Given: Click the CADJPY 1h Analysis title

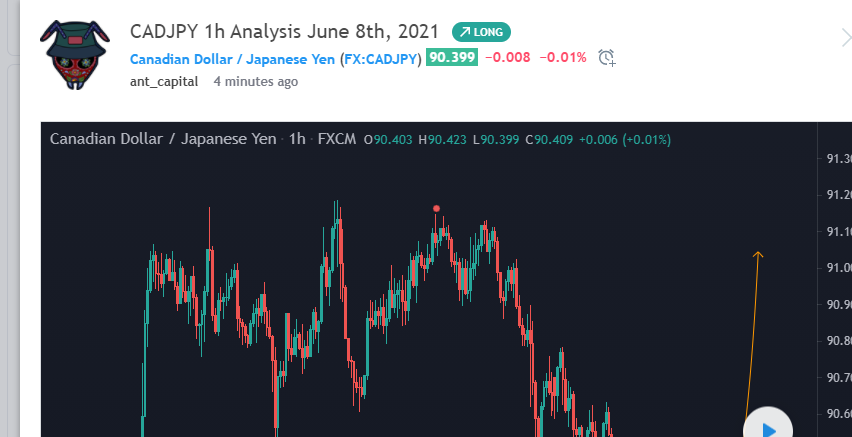Looking at the screenshot, I should (284, 32).
